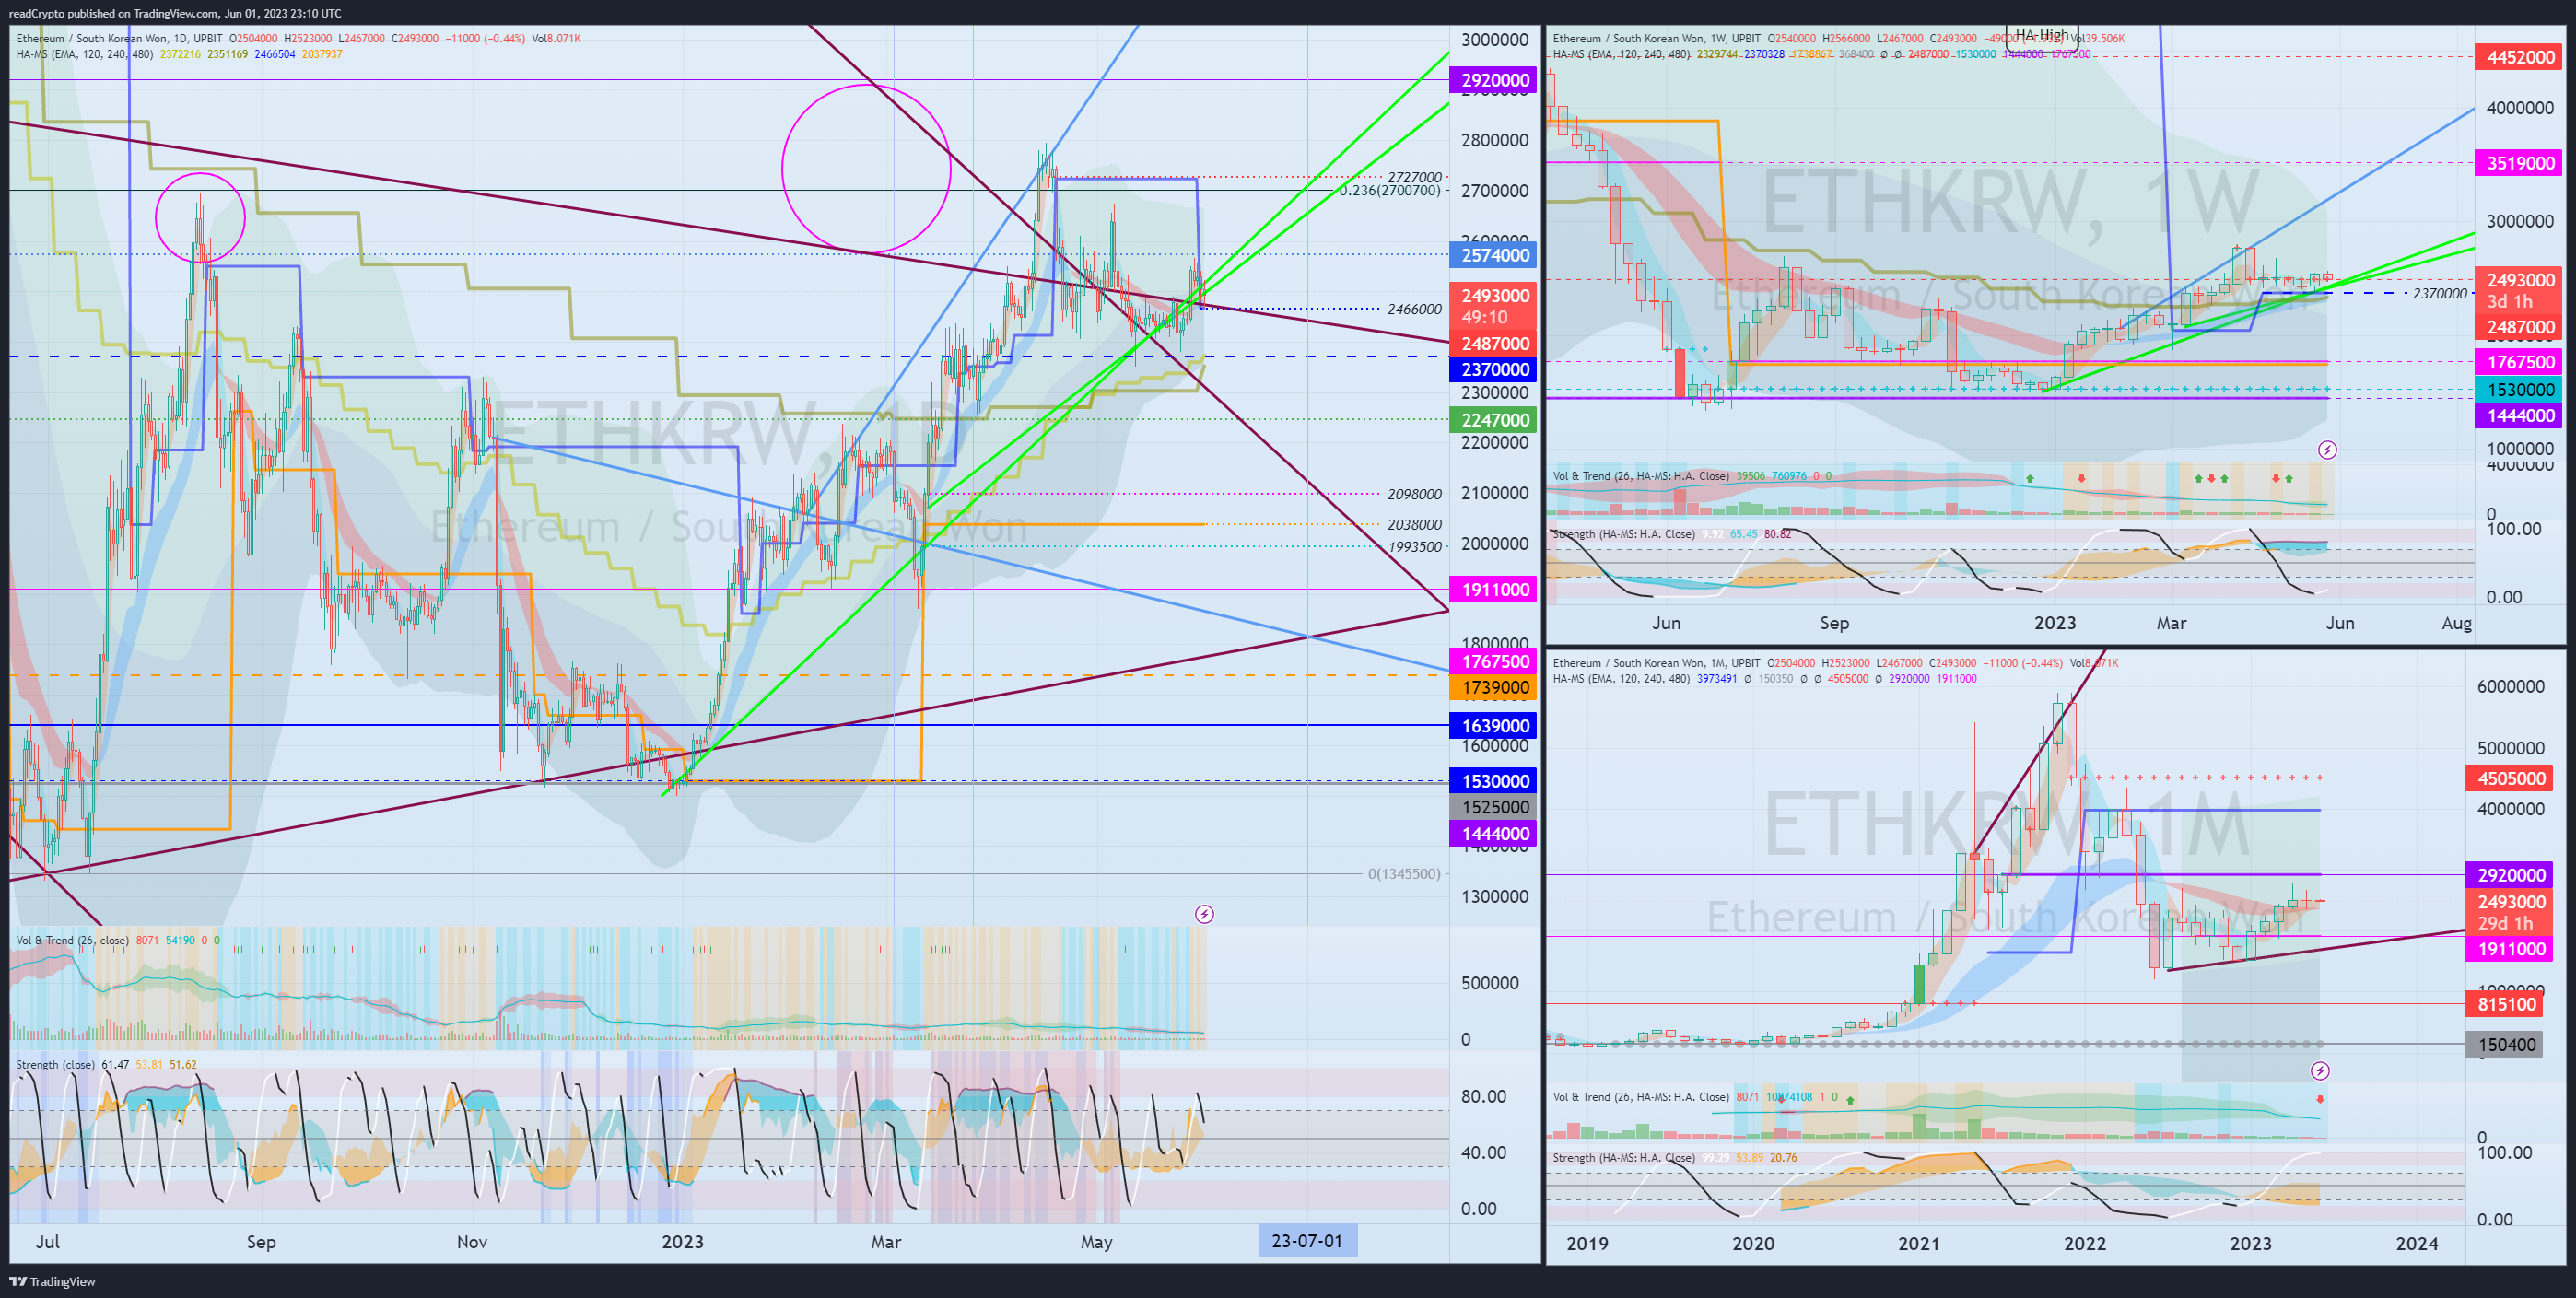
Task: Select the magenta 3519000 label on the weekly chart
Action: pyautogui.click(x=2519, y=163)
